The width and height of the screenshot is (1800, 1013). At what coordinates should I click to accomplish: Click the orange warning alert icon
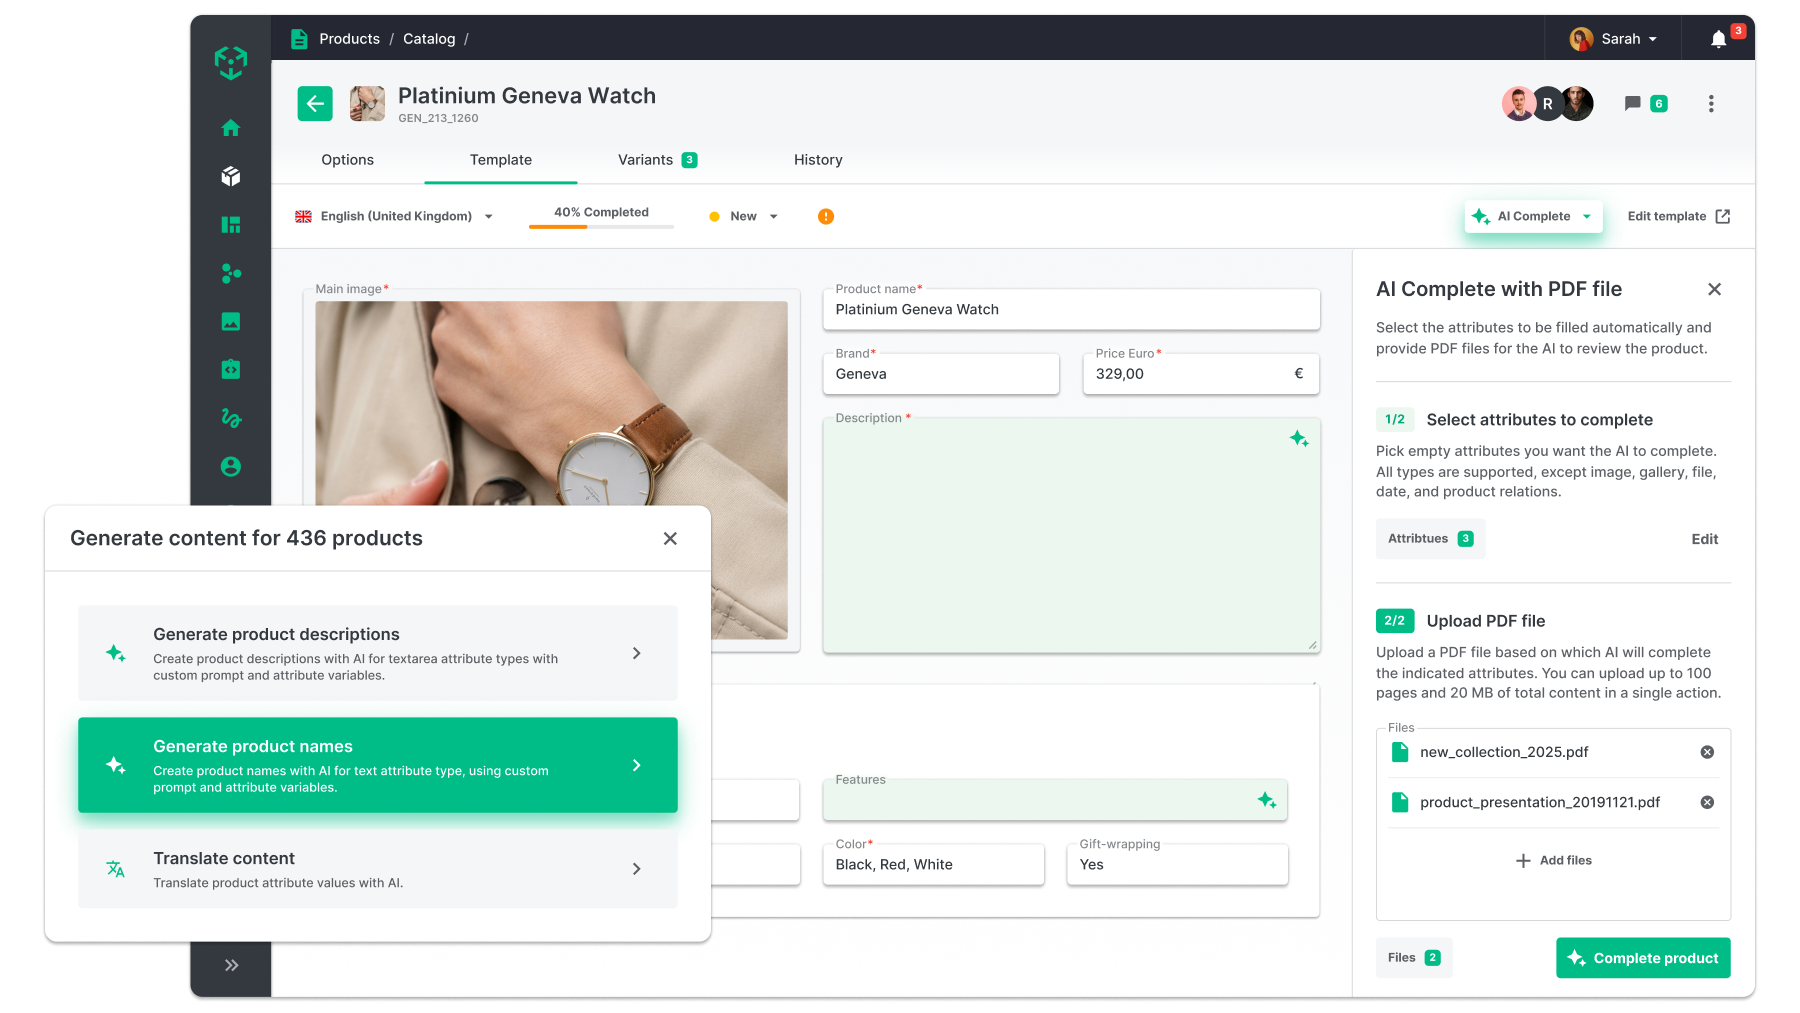coord(826,217)
